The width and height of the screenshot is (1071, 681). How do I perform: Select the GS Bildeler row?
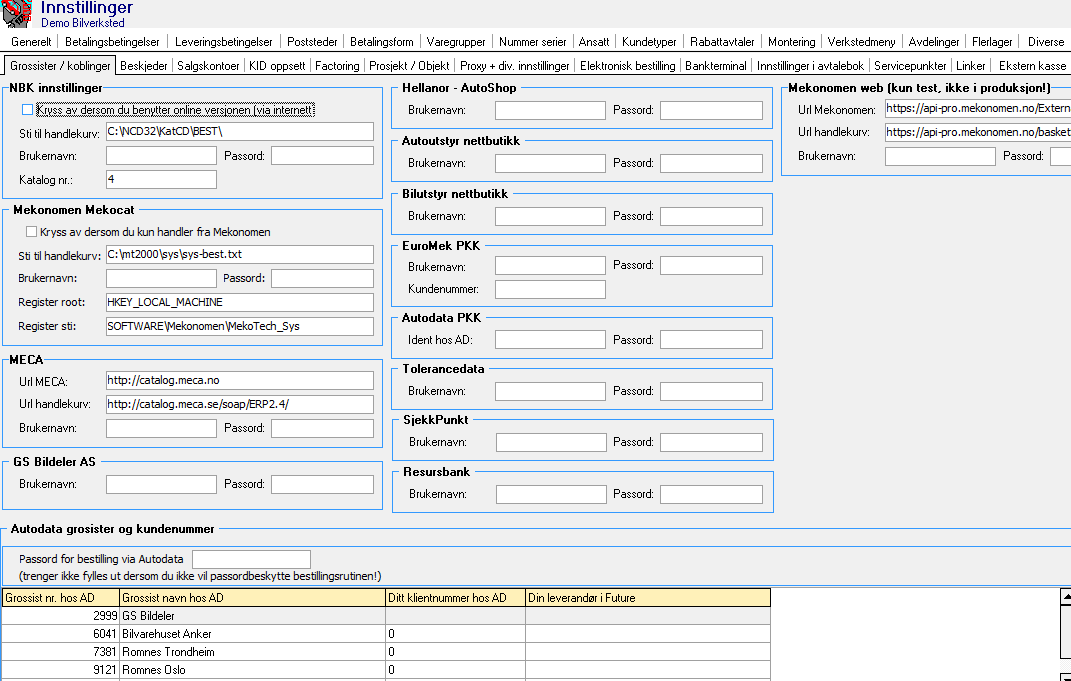coord(386,615)
